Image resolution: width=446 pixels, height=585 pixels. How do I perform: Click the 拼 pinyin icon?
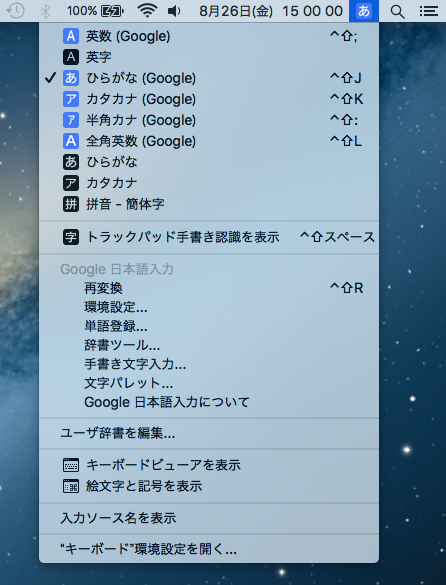(71, 204)
